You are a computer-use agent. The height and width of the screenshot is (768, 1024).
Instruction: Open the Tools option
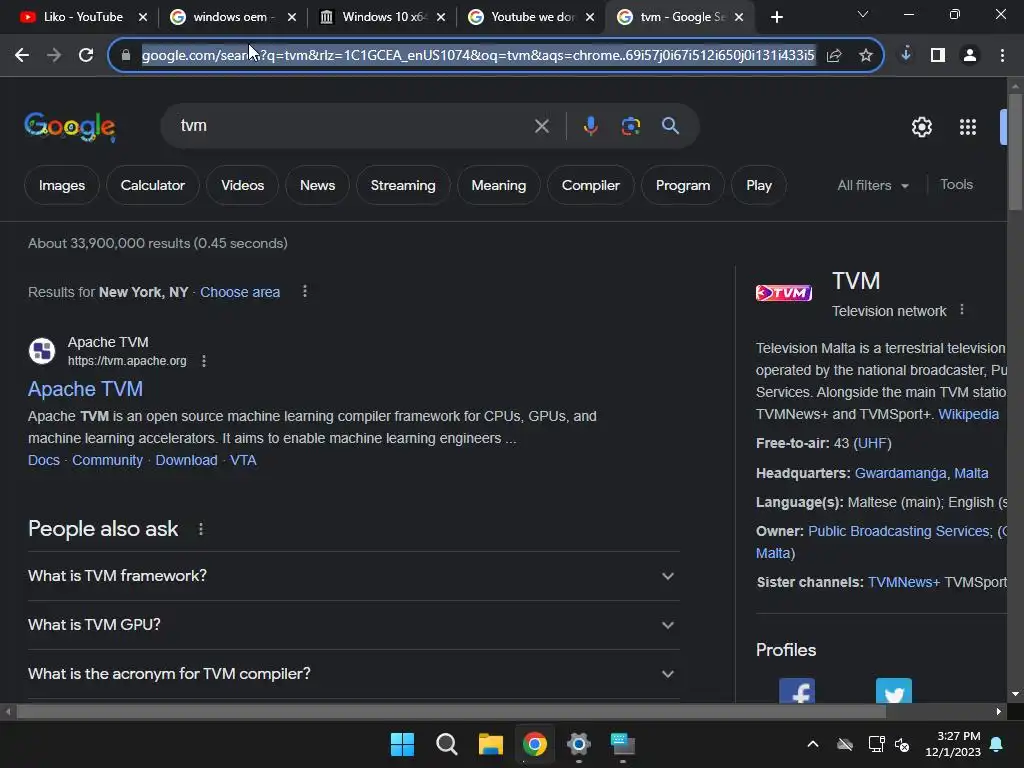coord(956,185)
